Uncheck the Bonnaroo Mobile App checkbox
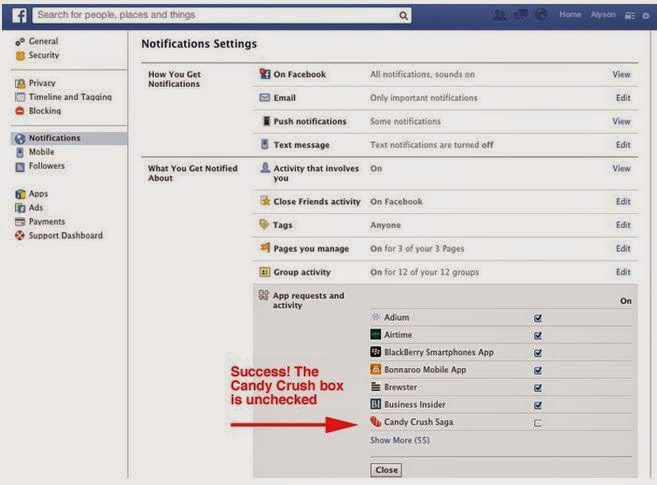This screenshot has width=657, height=485. (x=538, y=370)
